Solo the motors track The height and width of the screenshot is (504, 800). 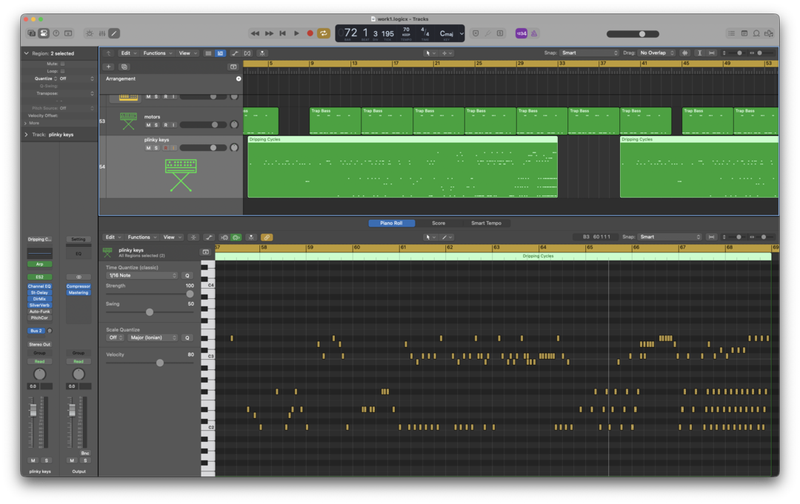click(156, 124)
